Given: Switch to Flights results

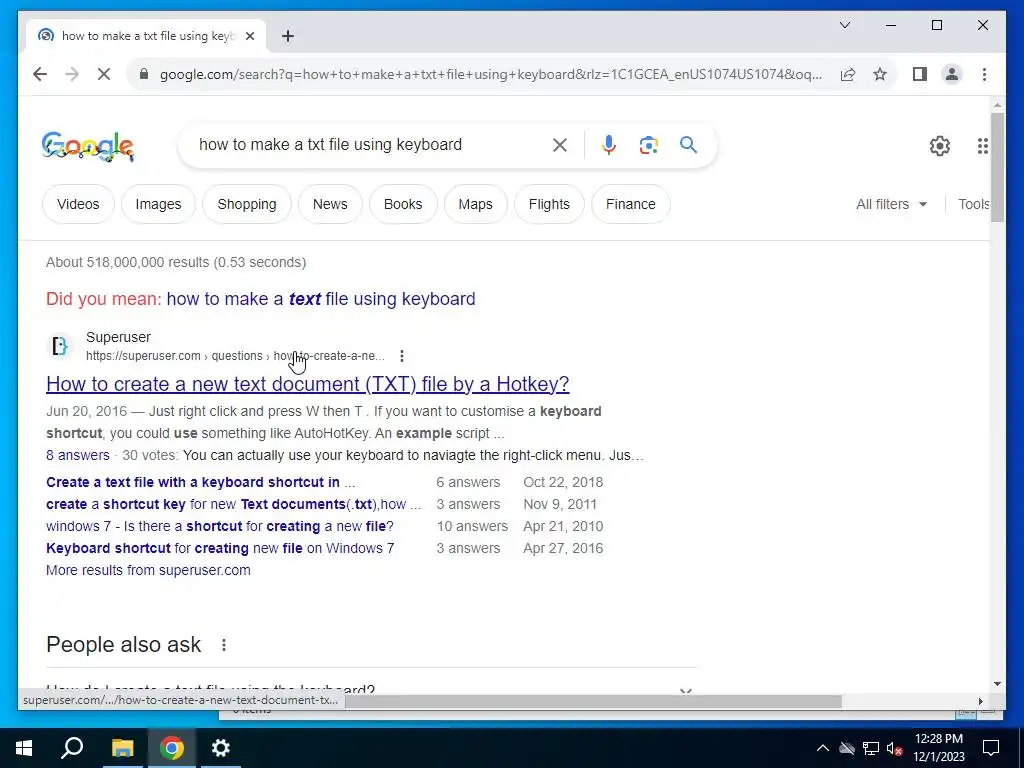Looking at the screenshot, I should click(x=549, y=204).
